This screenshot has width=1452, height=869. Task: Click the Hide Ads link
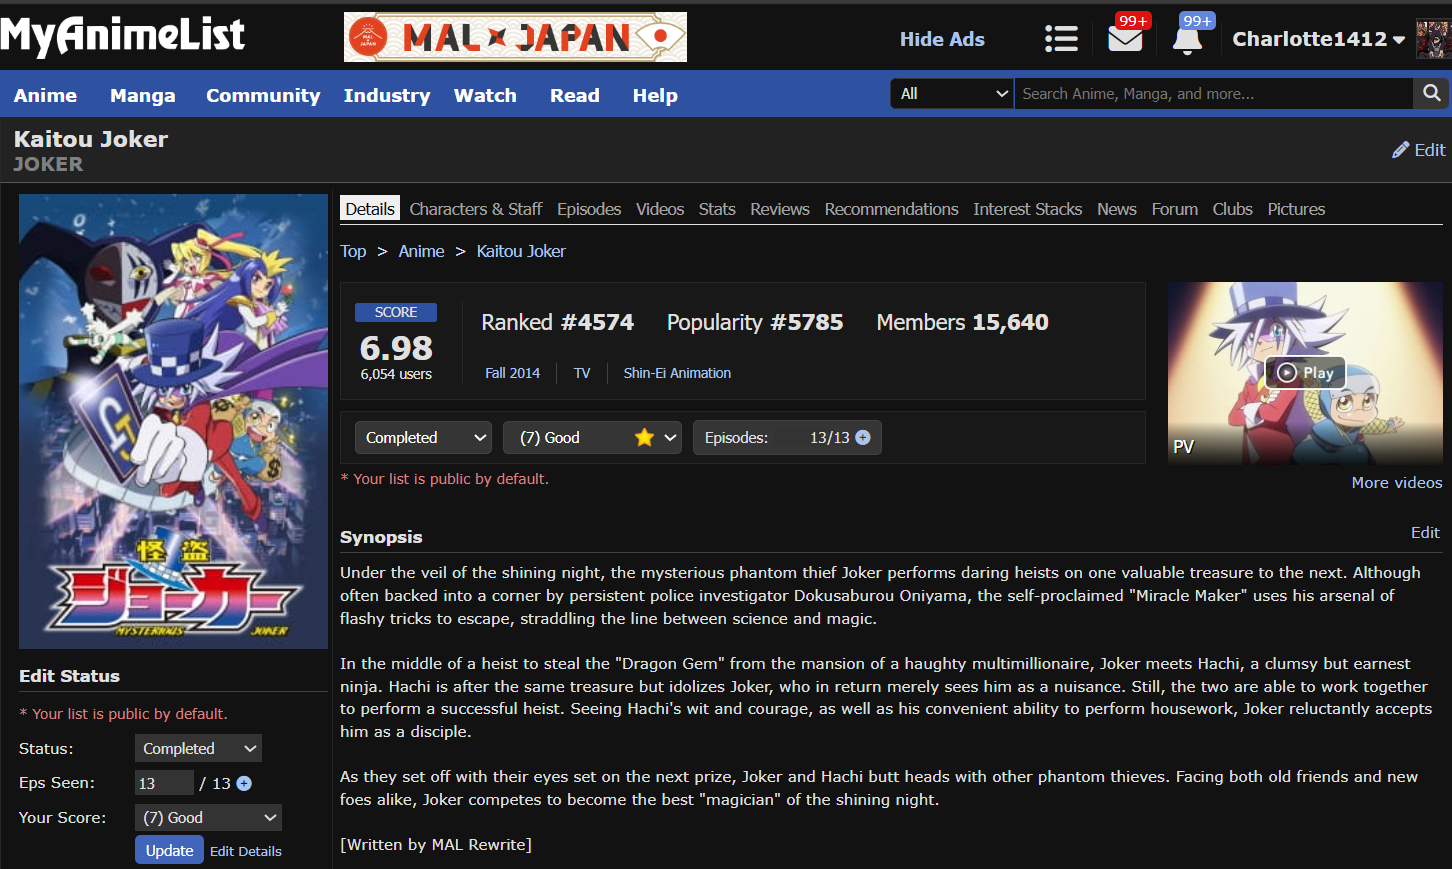(x=942, y=39)
